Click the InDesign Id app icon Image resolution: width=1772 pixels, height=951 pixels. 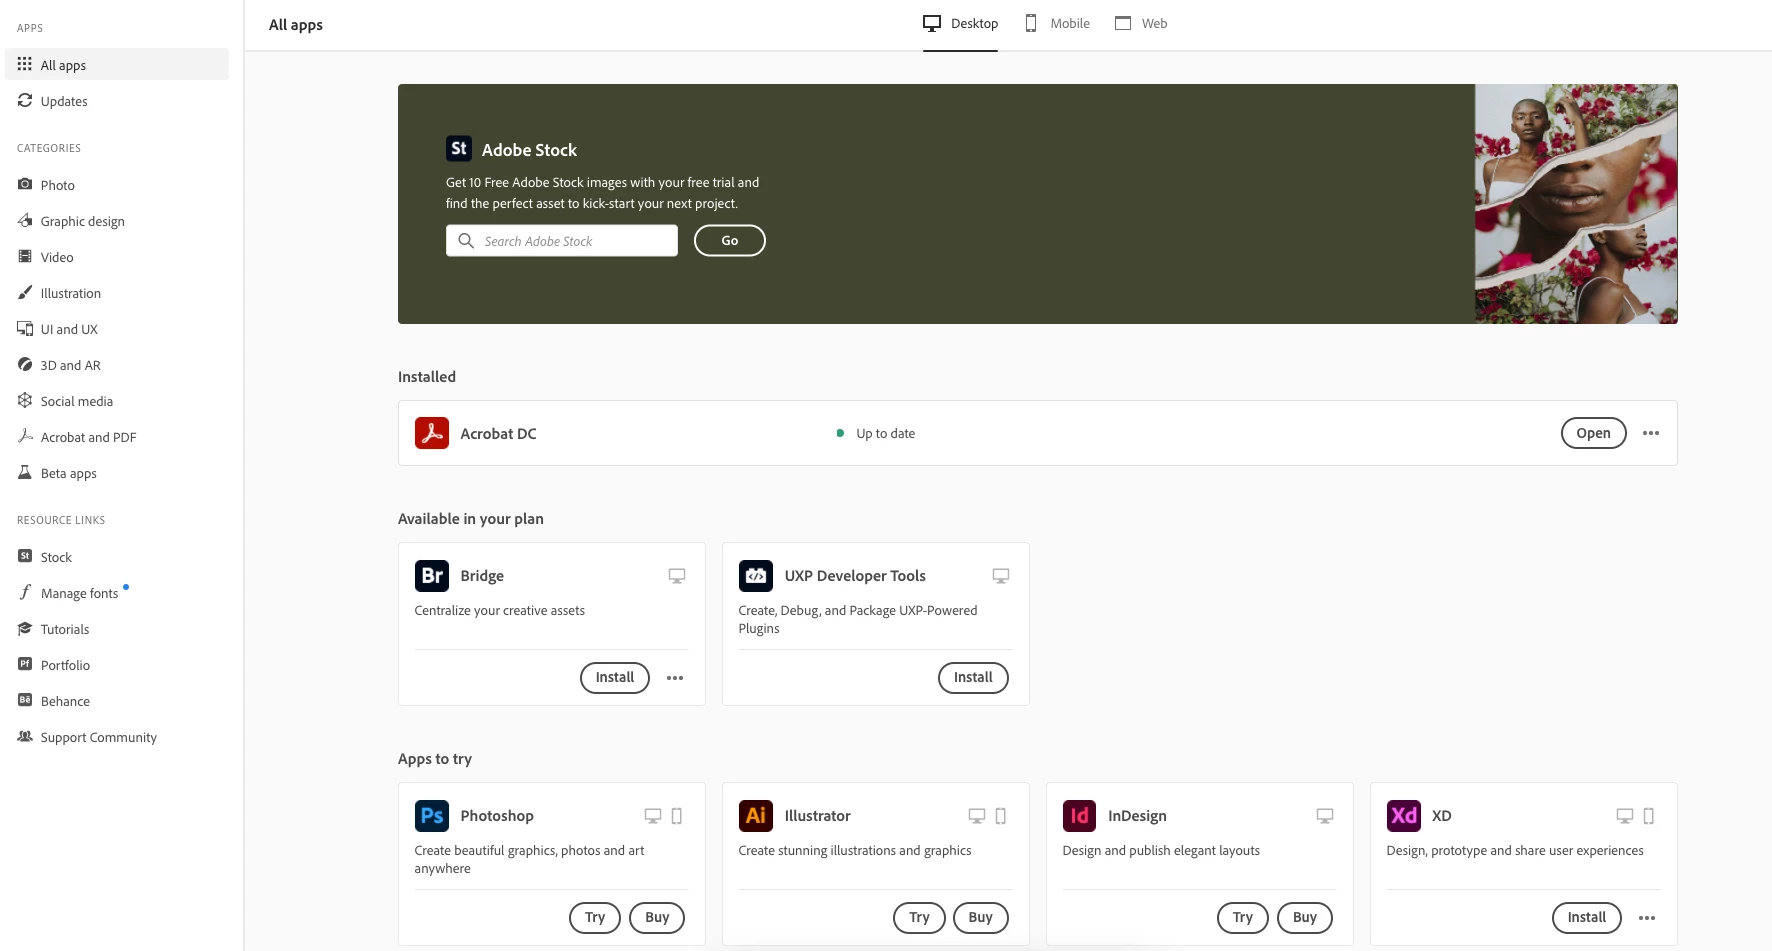(x=1080, y=816)
